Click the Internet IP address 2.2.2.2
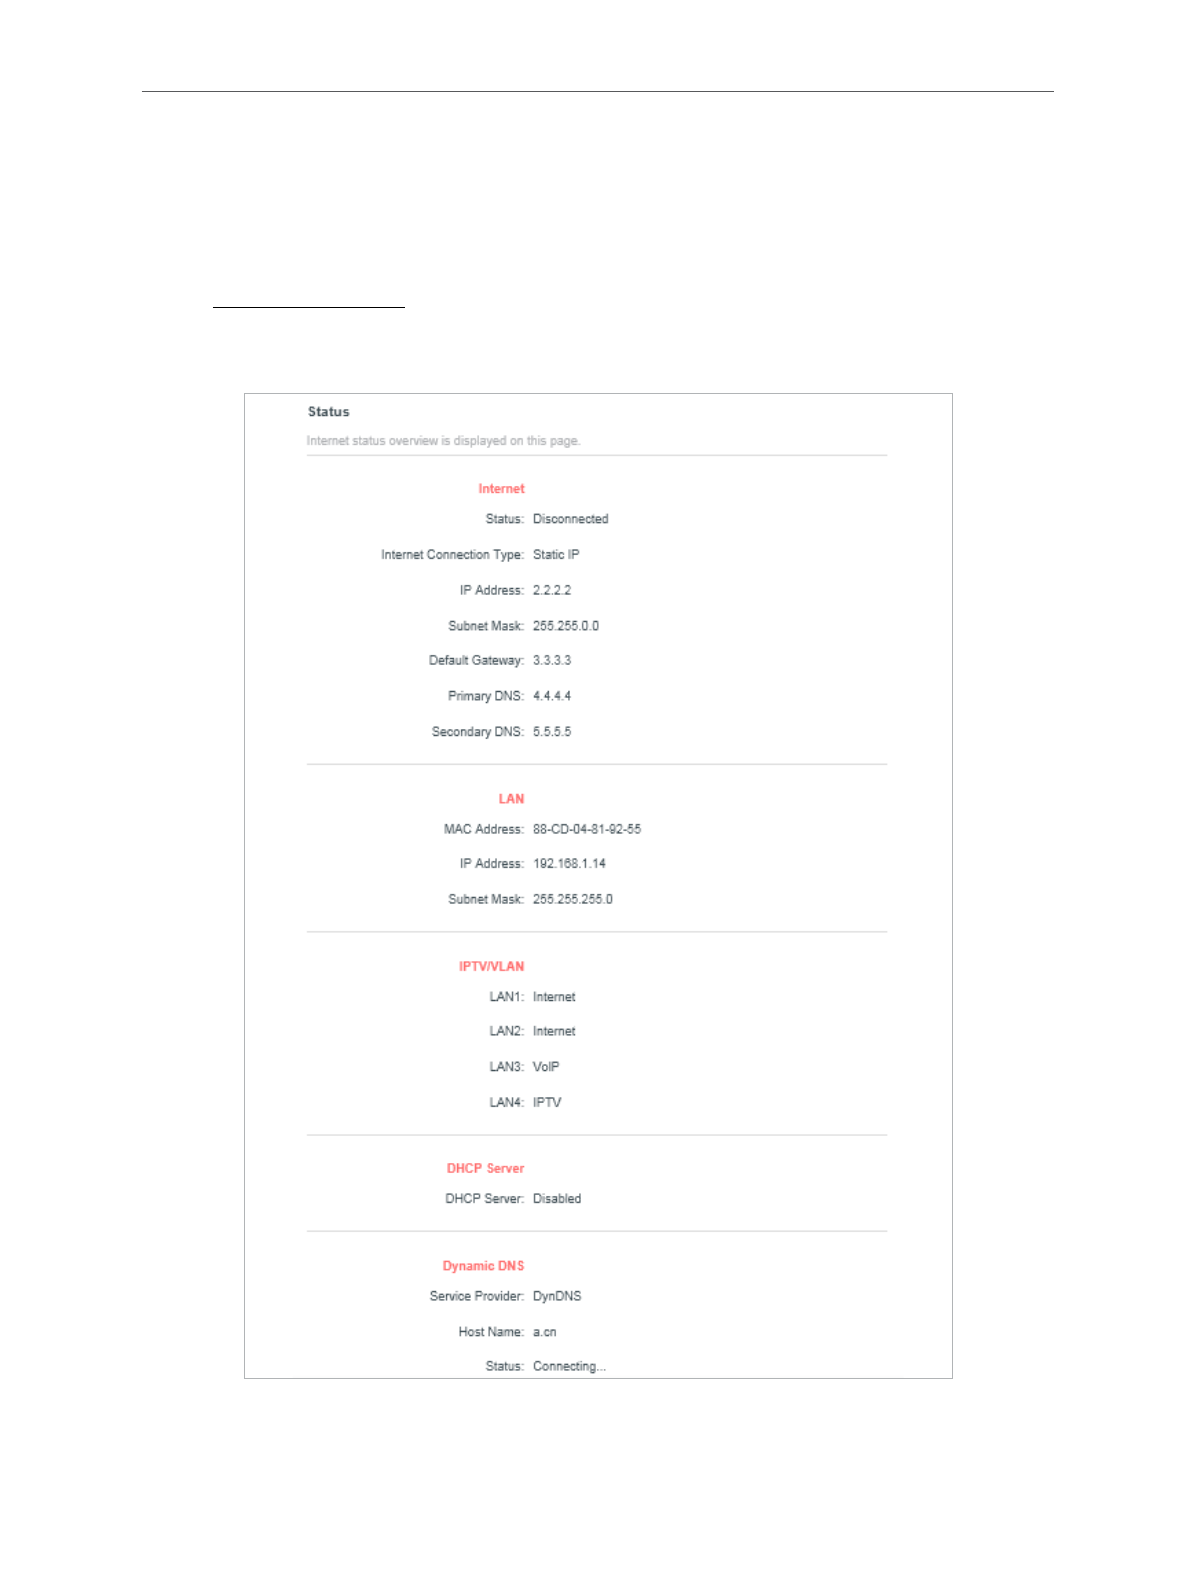This screenshot has width=1196, height=1582. [x=552, y=591]
